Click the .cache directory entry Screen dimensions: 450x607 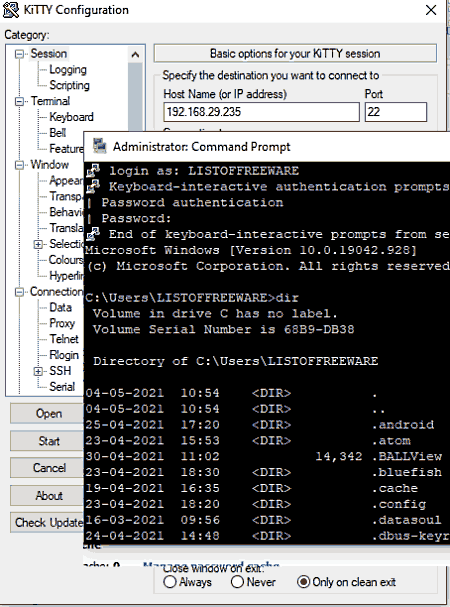(x=395, y=488)
